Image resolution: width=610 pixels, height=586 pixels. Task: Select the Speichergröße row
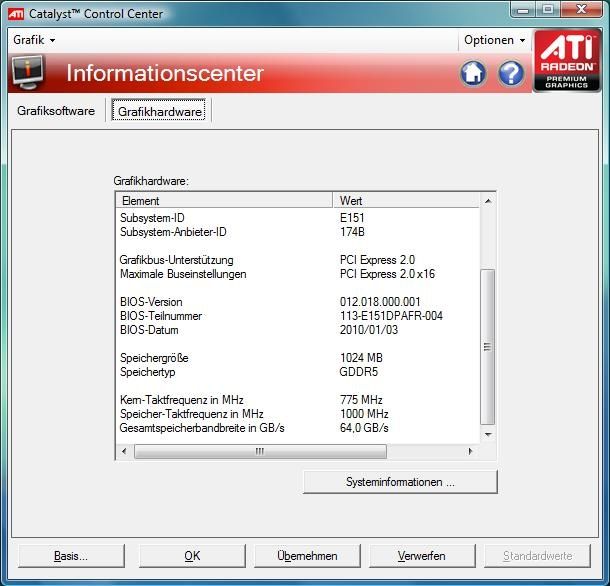tap(298, 358)
